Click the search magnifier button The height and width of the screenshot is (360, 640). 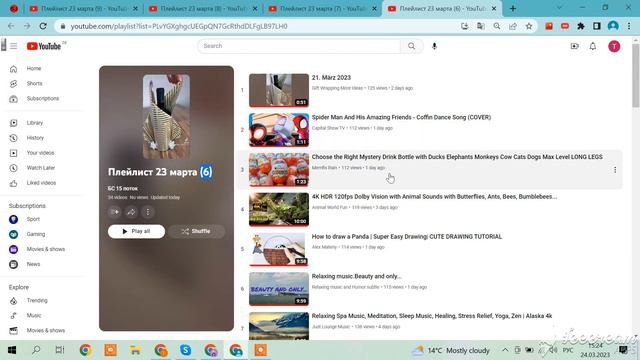pyautogui.click(x=411, y=46)
